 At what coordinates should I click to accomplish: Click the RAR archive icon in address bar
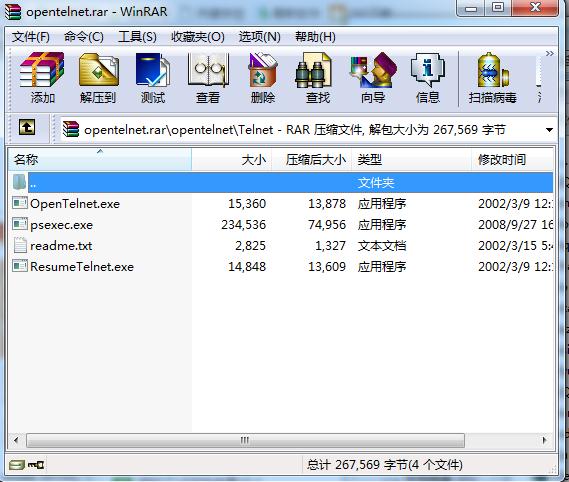(70, 129)
